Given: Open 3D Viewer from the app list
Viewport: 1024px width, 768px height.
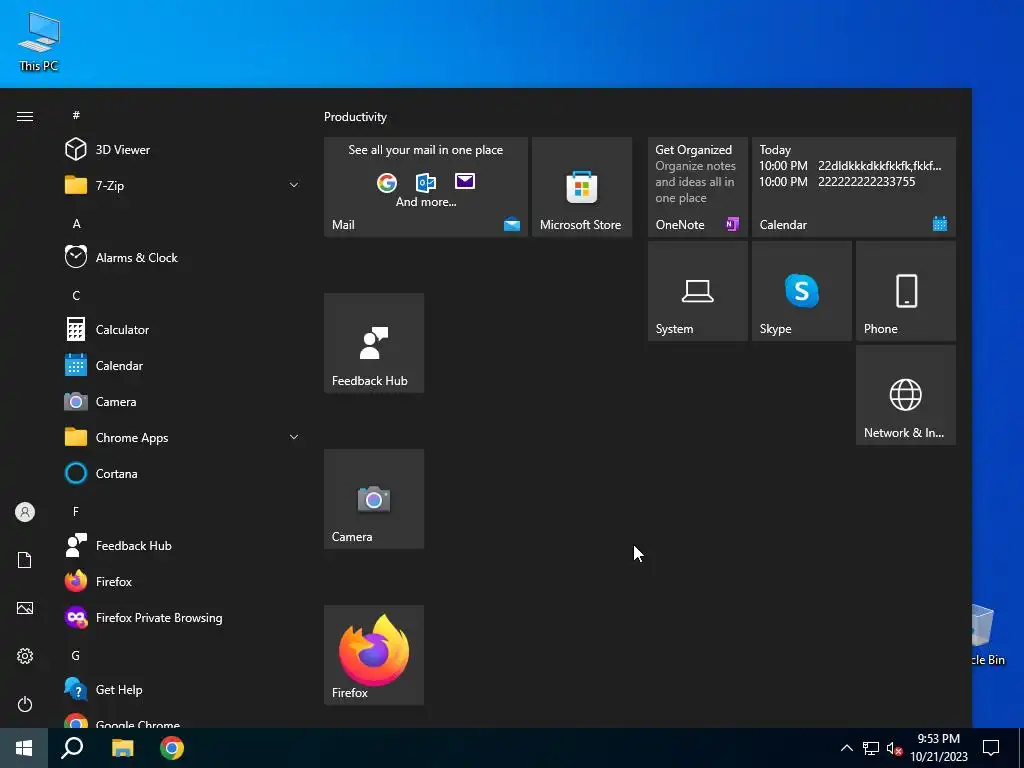Looking at the screenshot, I should [x=183, y=150].
